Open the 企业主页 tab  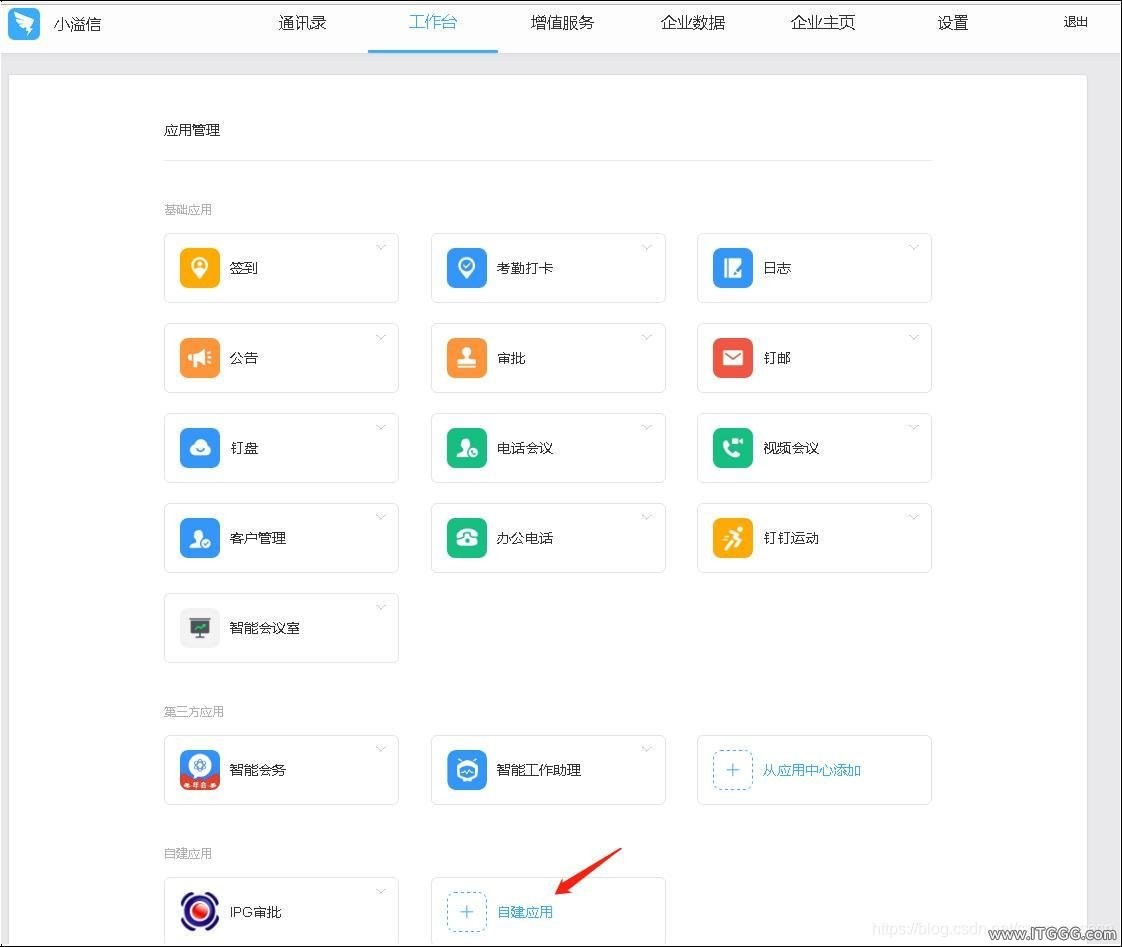pyautogui.click(x=823, y=23)
